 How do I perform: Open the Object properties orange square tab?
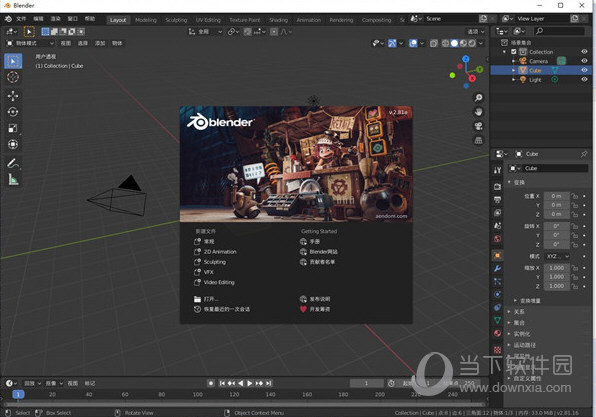click(497, 255)
